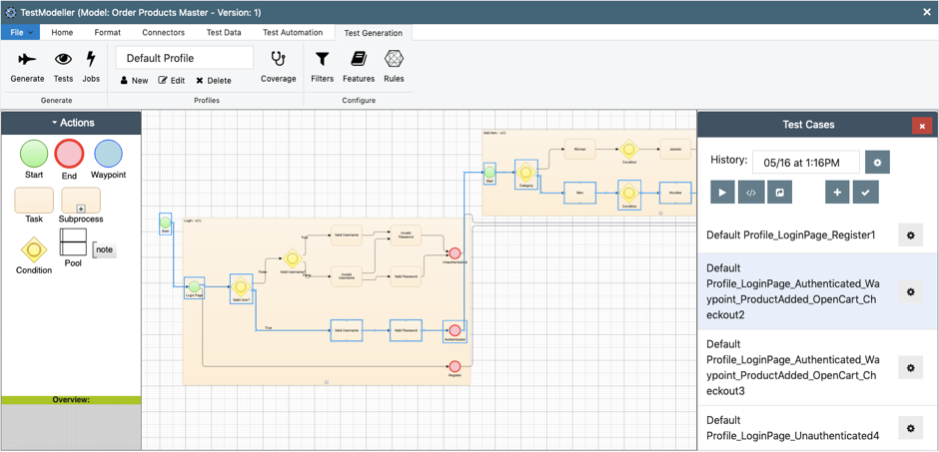
Task: Click the Authenticated end node
Action: 455,331
